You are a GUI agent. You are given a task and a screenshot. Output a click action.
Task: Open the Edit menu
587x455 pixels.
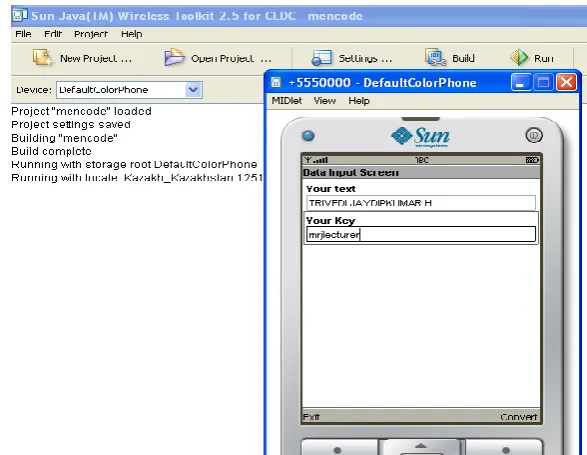(x=53, y=34)
